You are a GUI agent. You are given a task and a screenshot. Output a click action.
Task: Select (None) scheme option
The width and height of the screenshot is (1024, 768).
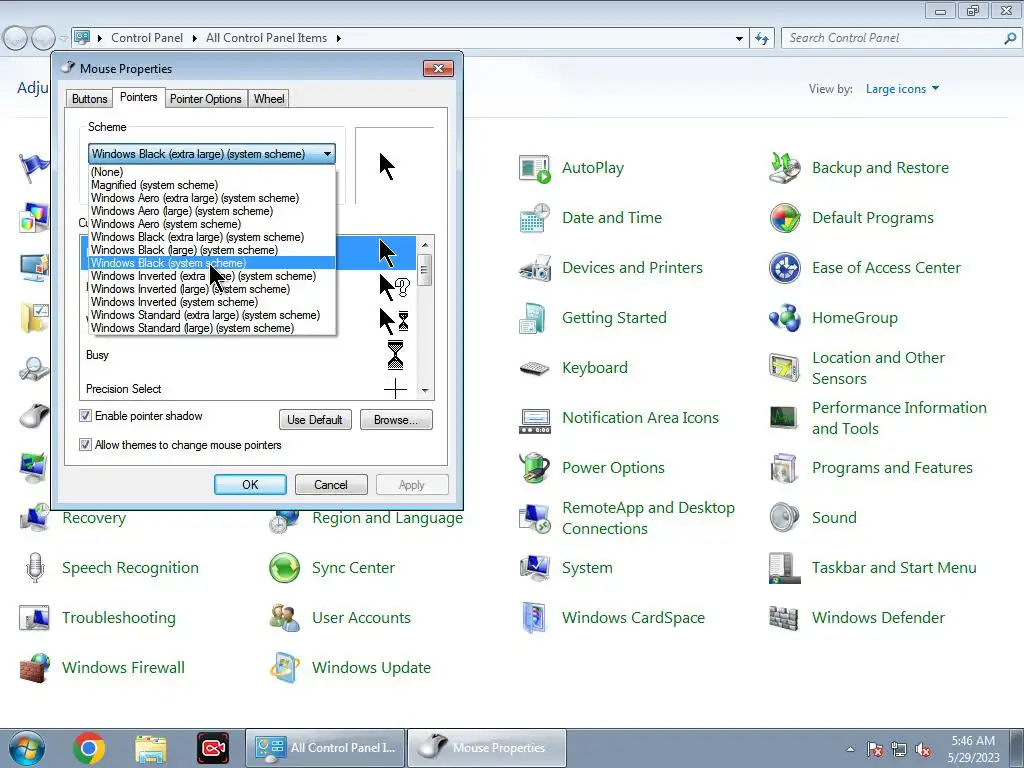click(x=212, y=172)
